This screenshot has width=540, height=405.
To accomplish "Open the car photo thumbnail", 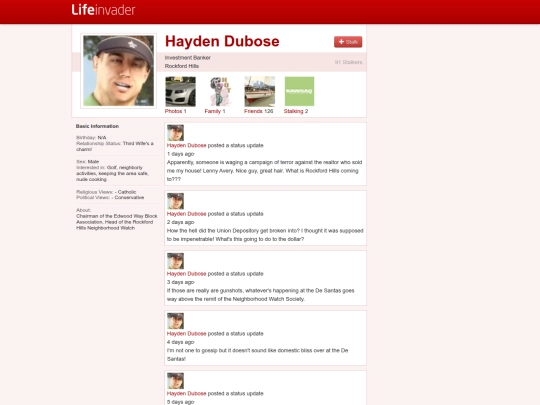I will point(180,91).
